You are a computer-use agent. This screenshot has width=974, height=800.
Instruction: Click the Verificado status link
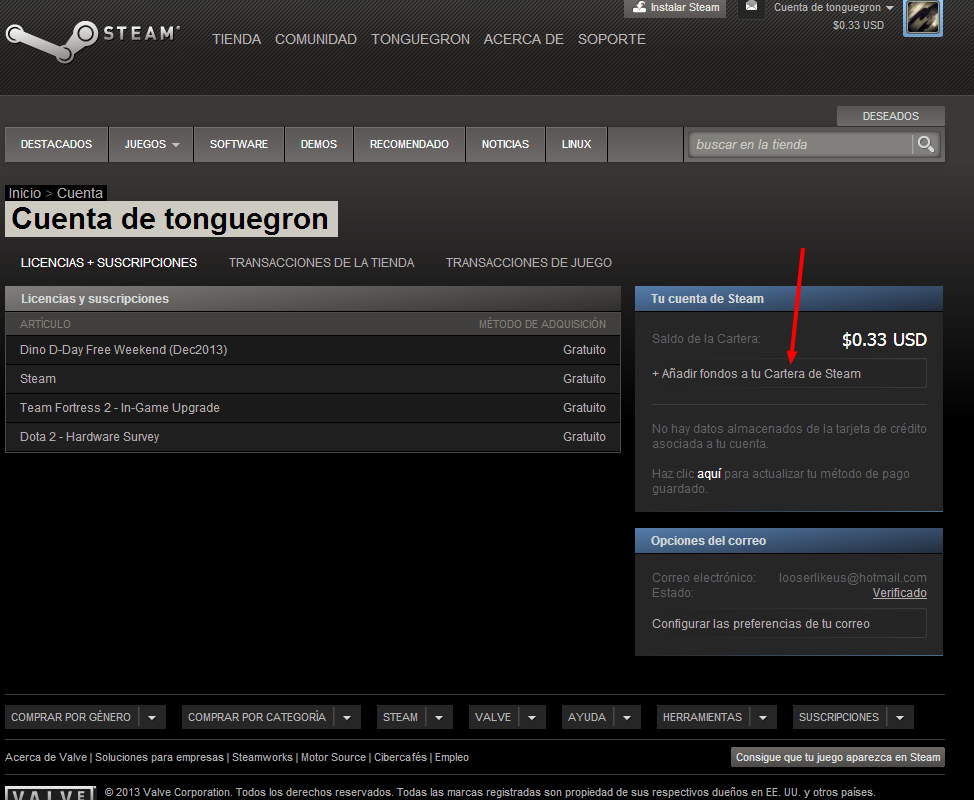(x=899, y=593)
